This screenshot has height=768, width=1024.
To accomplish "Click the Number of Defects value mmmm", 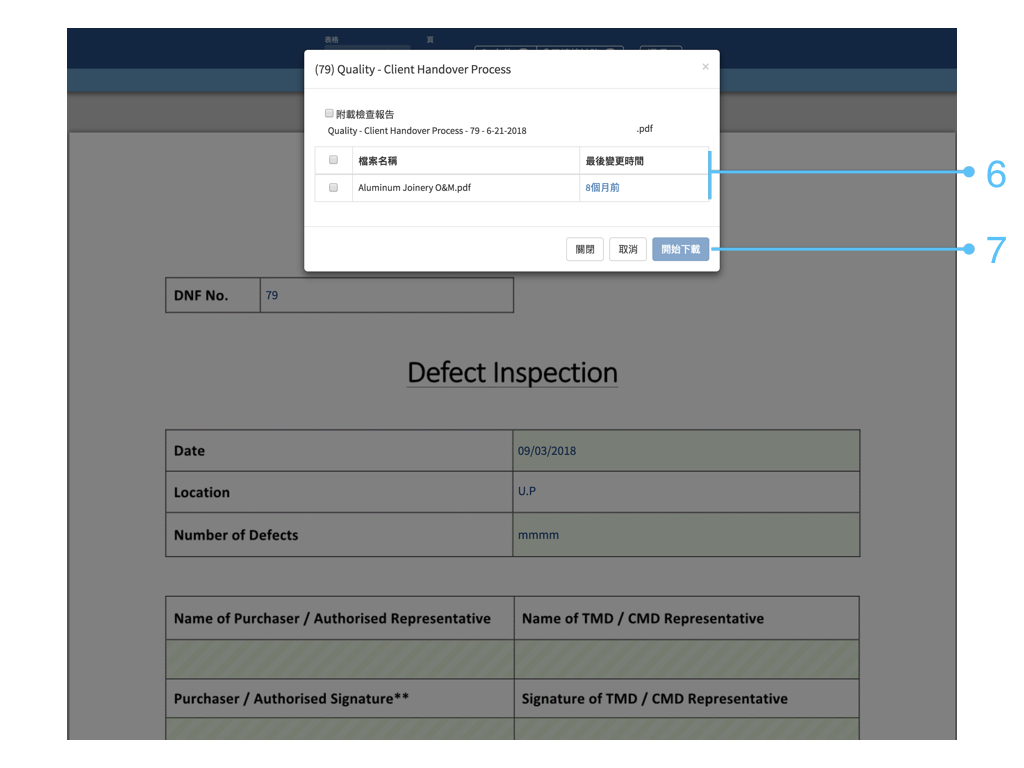I will pos(538,535).
